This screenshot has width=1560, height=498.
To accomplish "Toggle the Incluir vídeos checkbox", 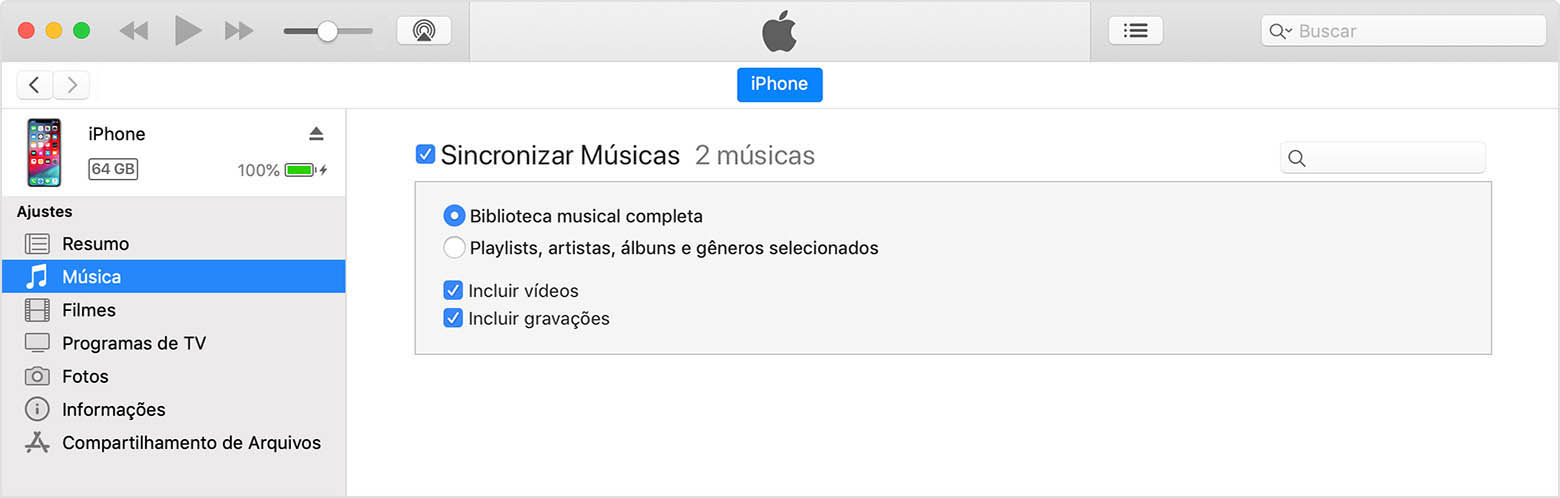I will point(453,291).
